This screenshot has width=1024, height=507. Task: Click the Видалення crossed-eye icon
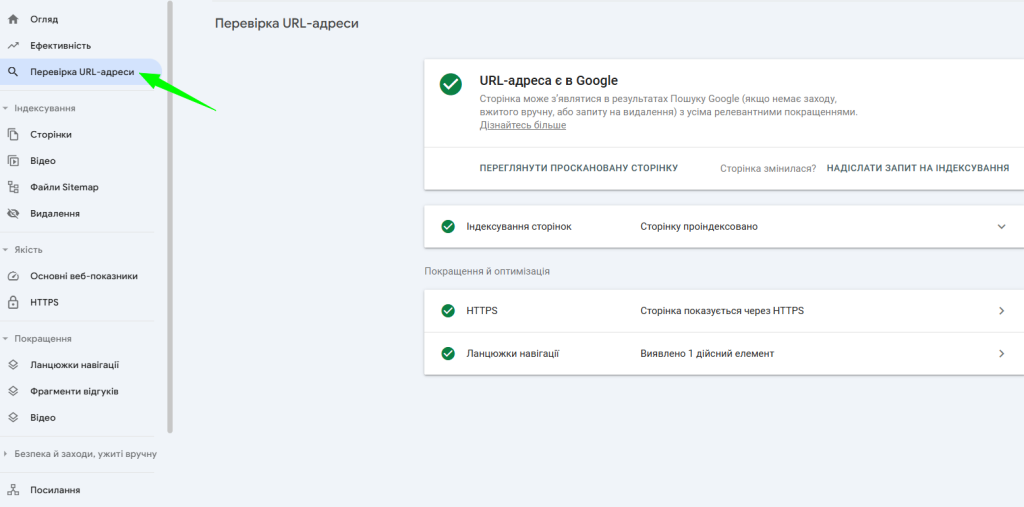coord(13,213)
